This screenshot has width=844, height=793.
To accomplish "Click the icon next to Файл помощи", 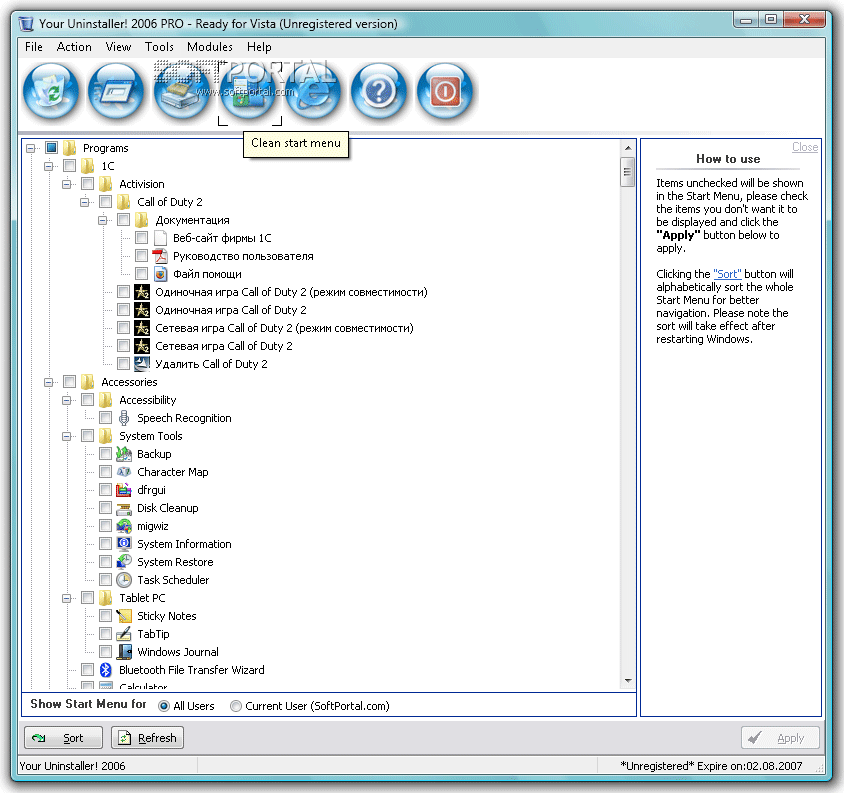I will click(160, 273).
